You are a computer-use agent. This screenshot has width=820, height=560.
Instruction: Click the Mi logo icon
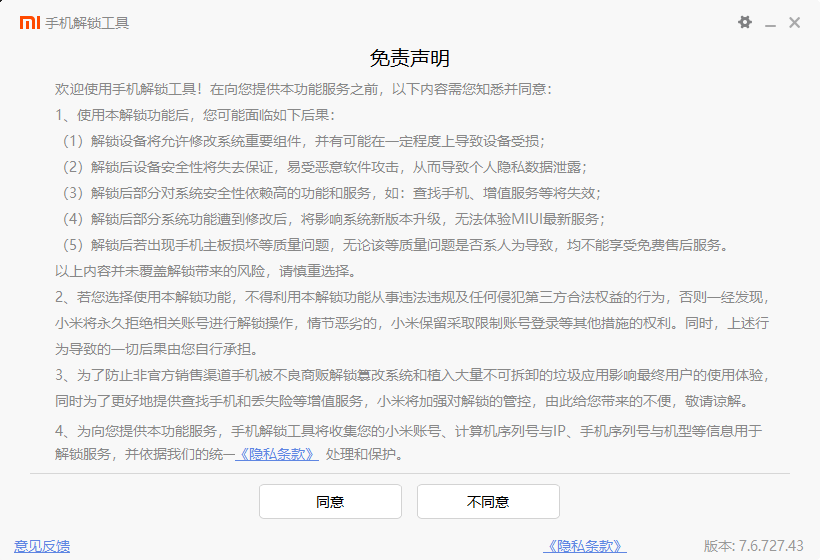[x=30, y=22]
